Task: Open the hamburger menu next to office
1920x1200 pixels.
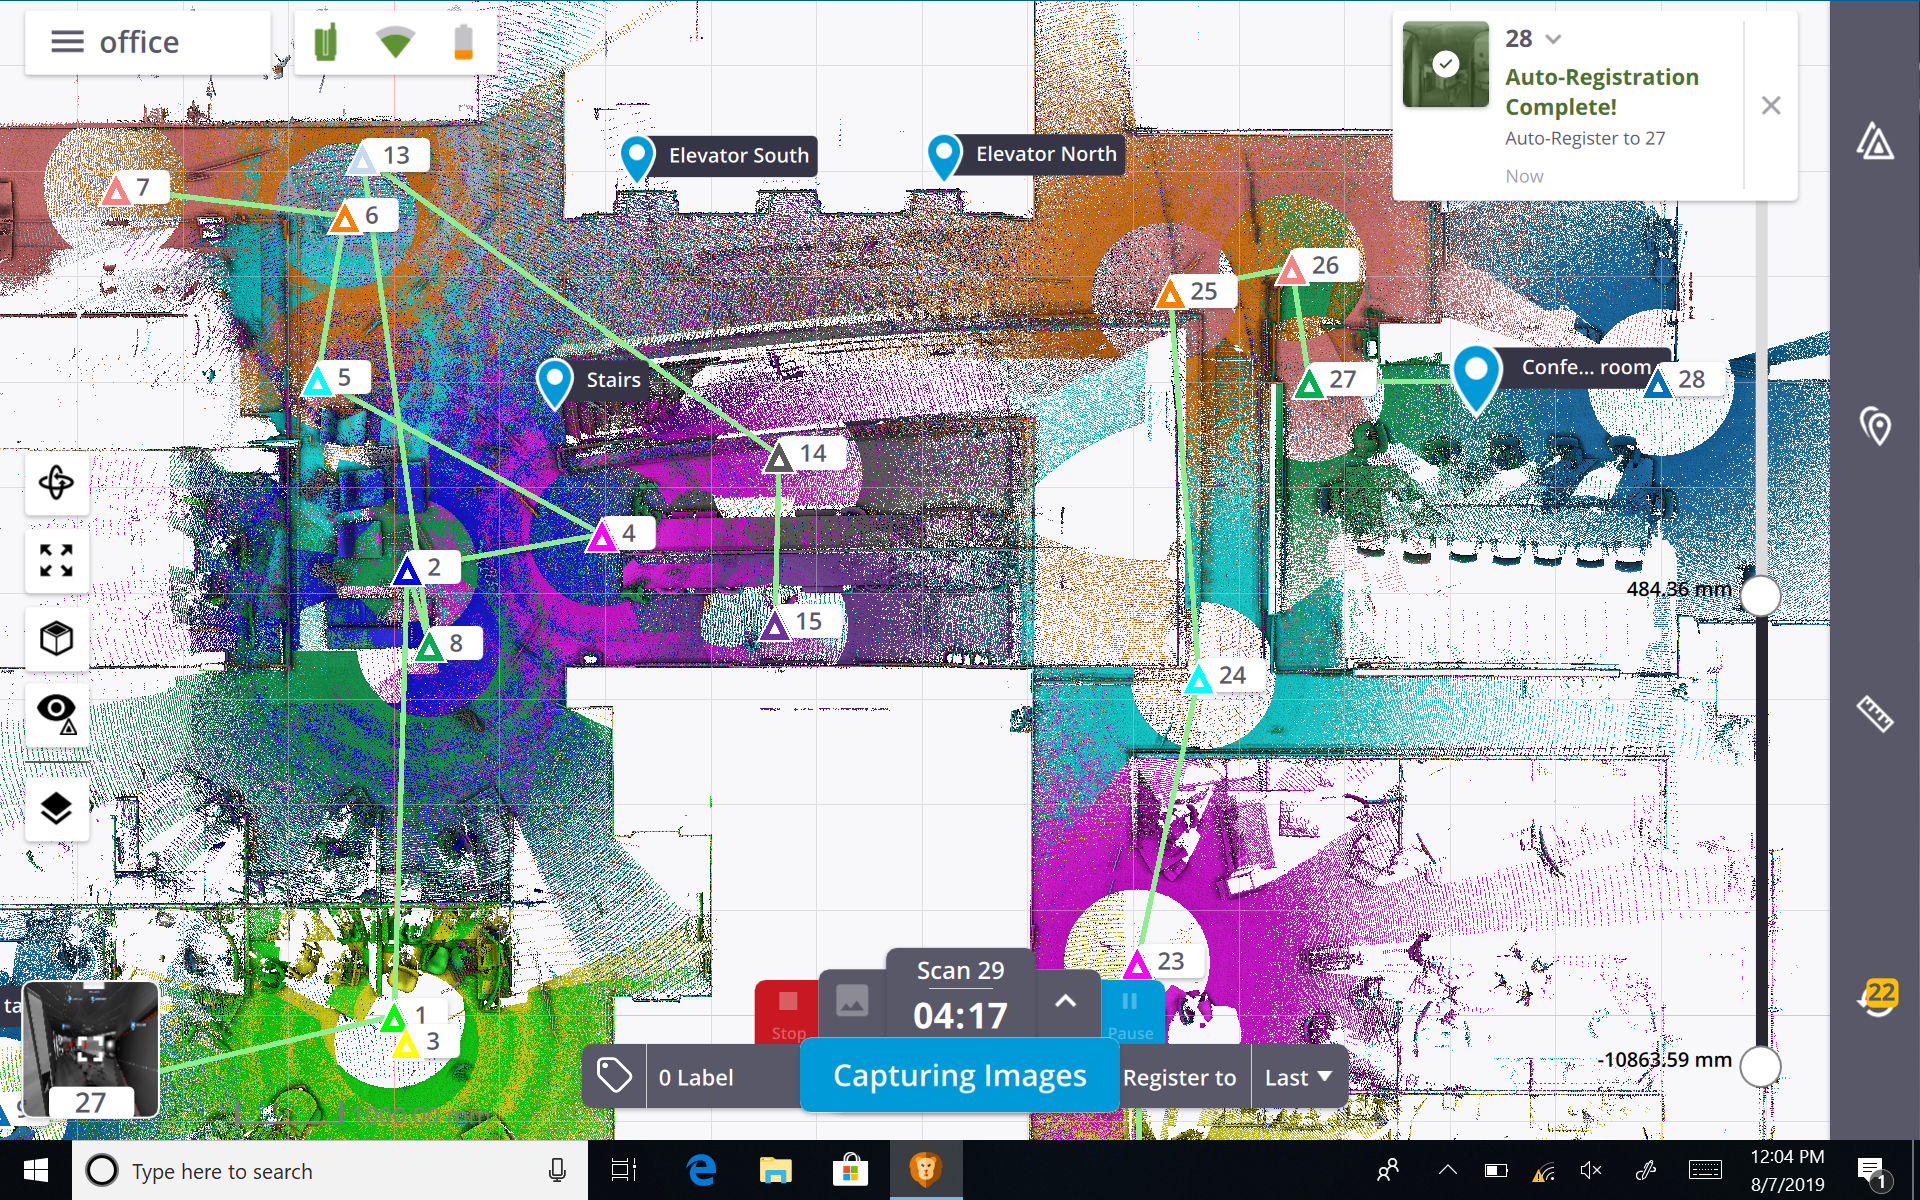Action: coord(67,42)
